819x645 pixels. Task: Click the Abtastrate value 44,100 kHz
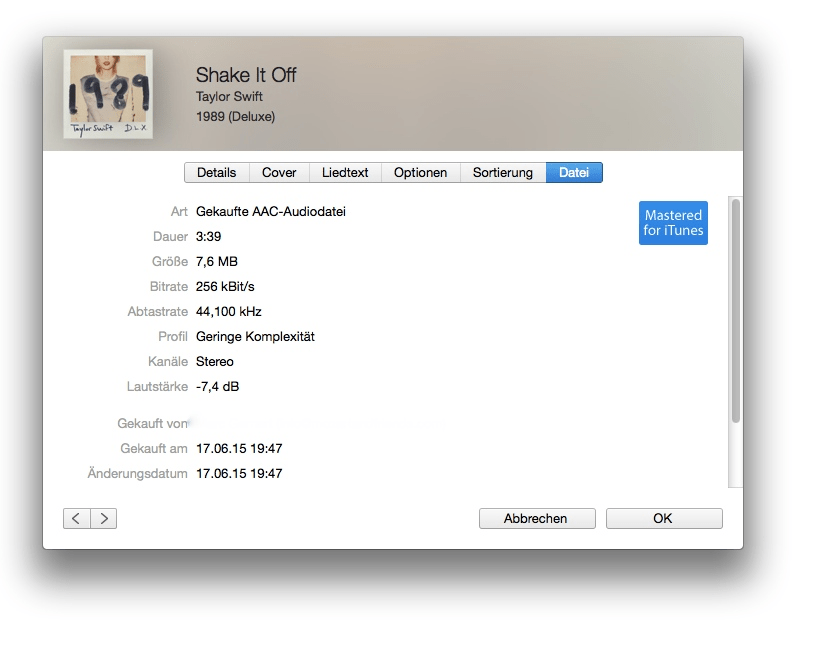click(x=229, y=312)
